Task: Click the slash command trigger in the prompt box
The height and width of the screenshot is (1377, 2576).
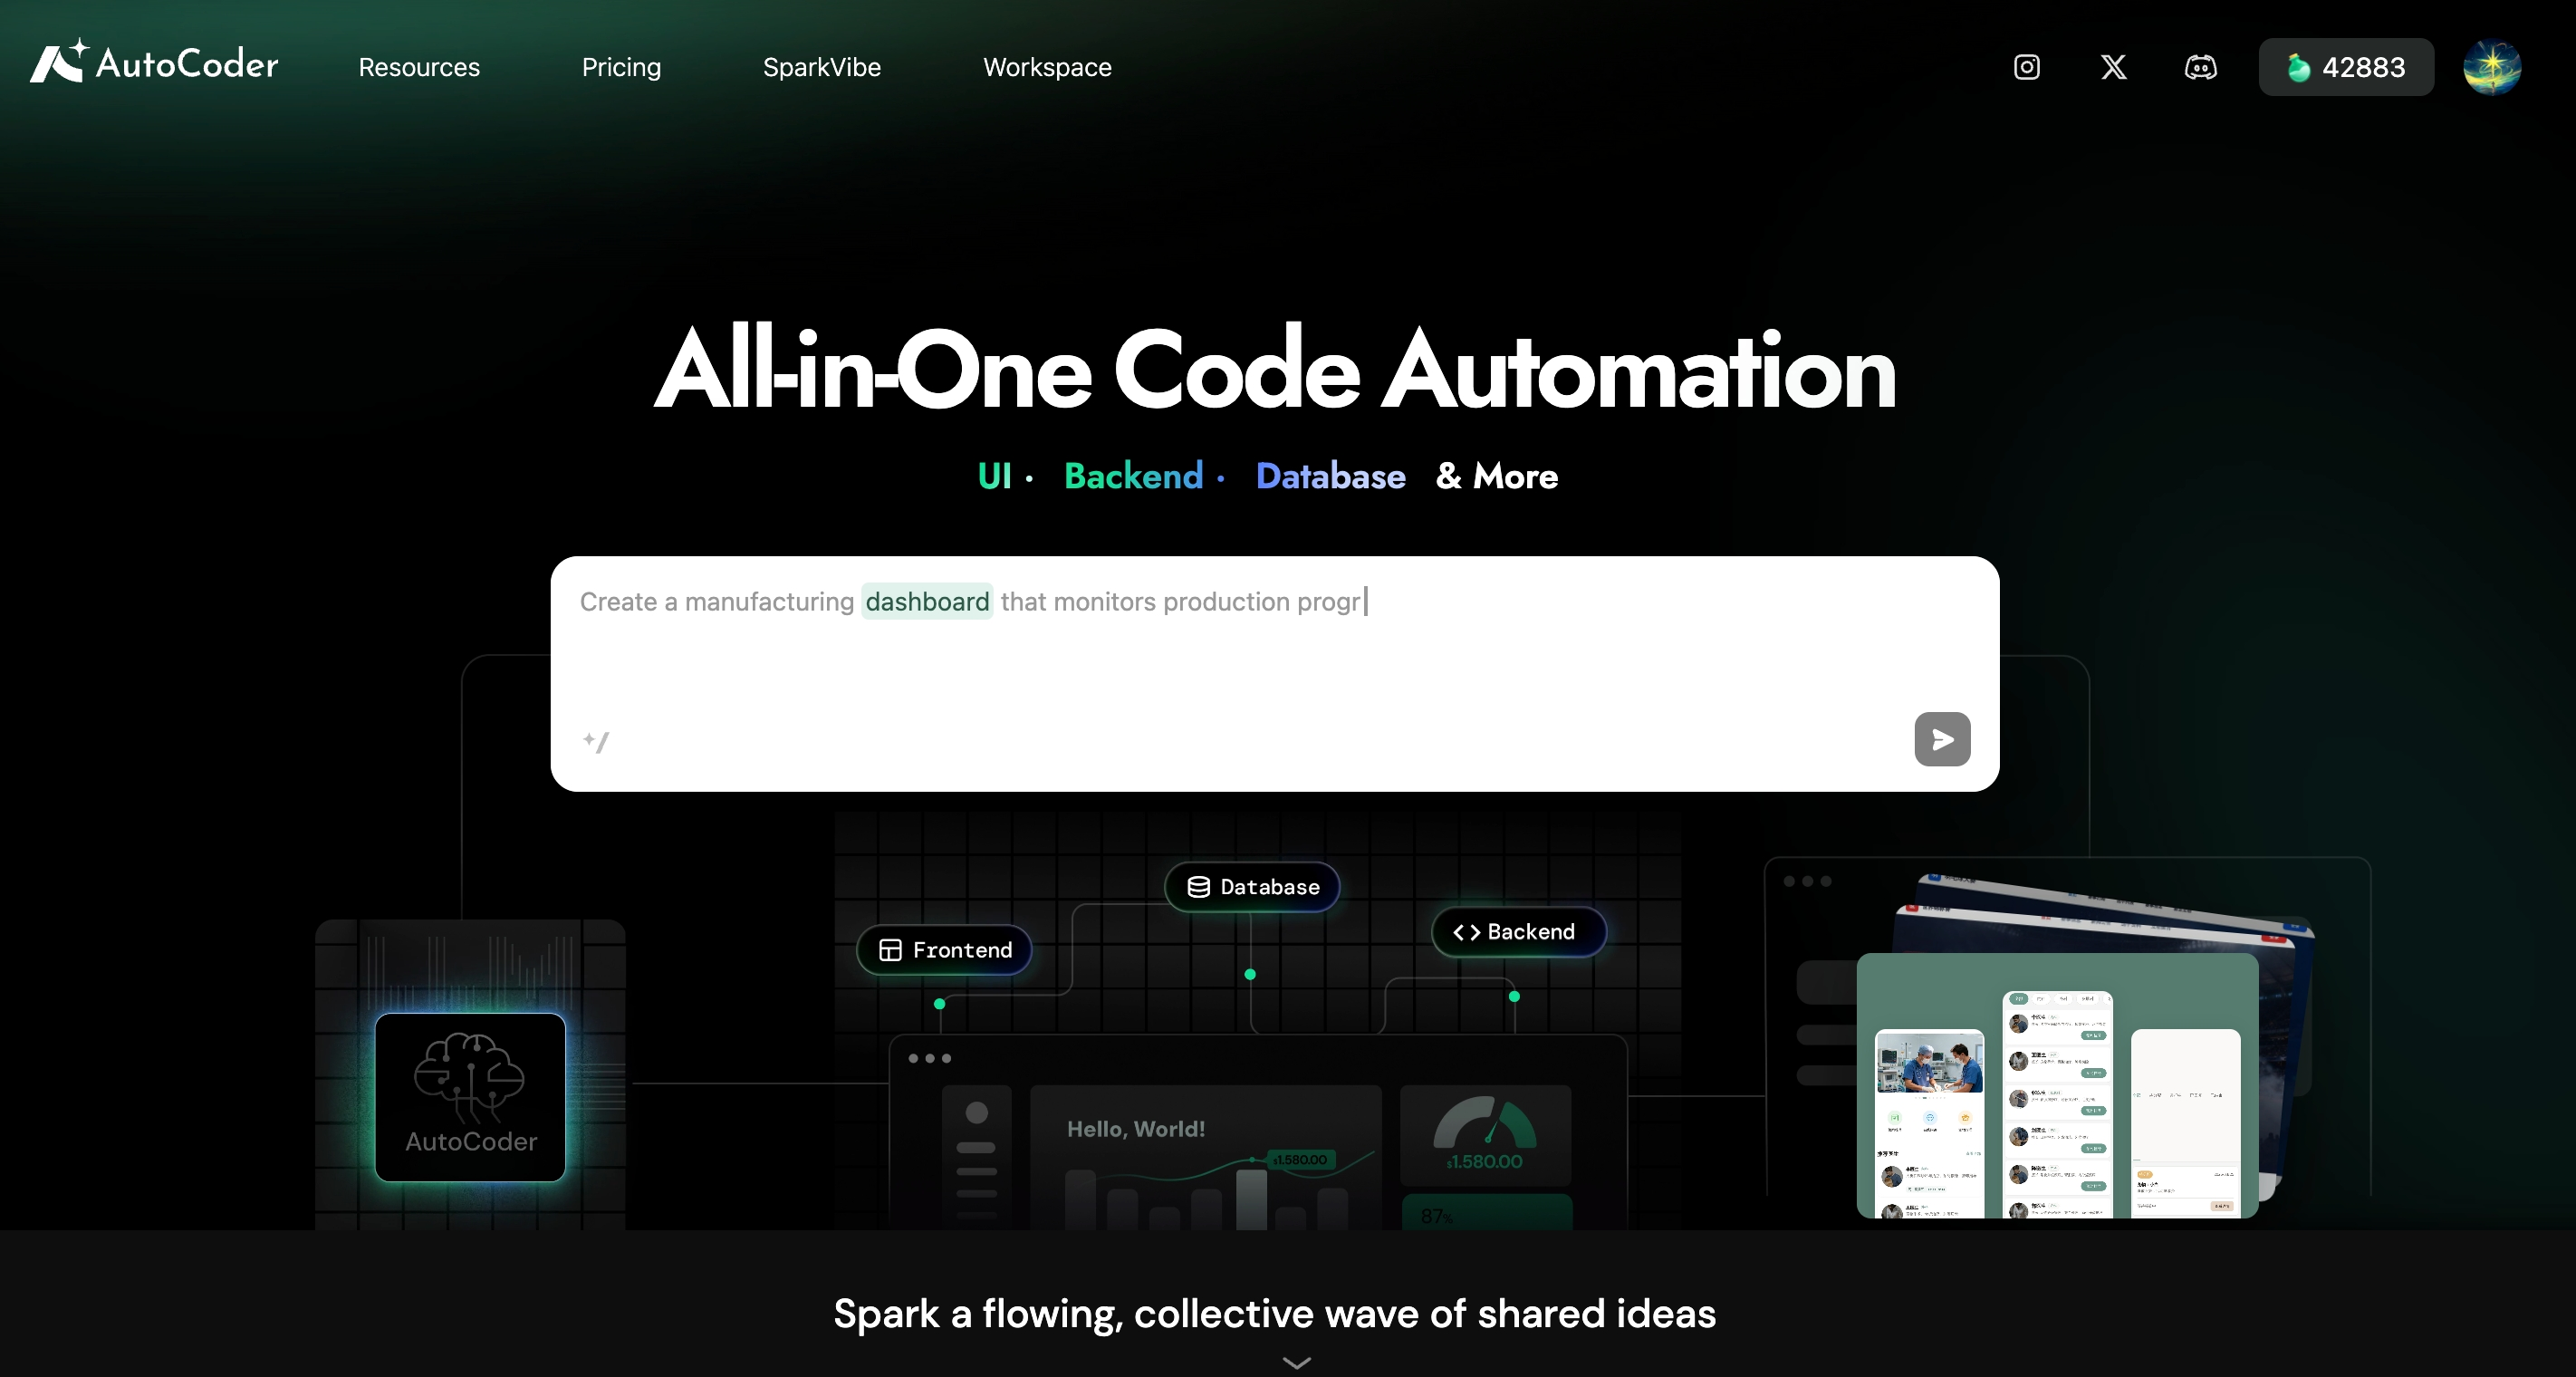Action: coord(597,742)
